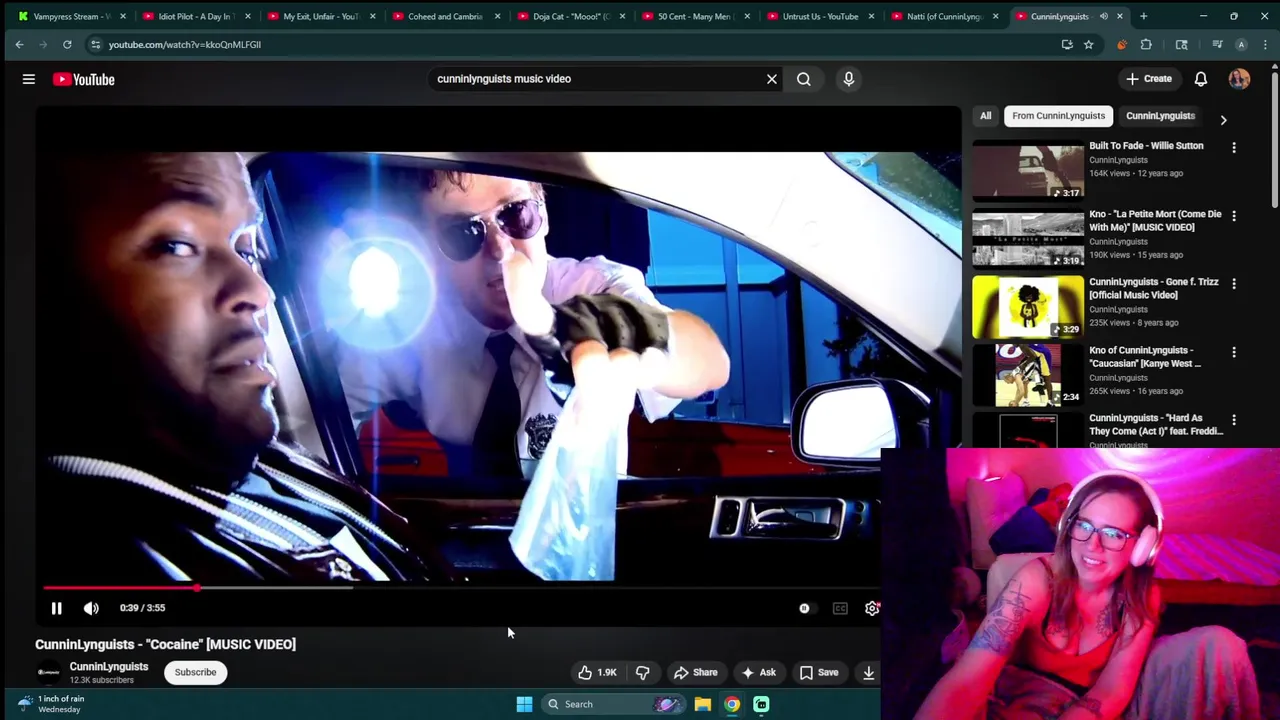Open options for Built To Fade video
1280x720 pixels.
(x=1234, y=148)
